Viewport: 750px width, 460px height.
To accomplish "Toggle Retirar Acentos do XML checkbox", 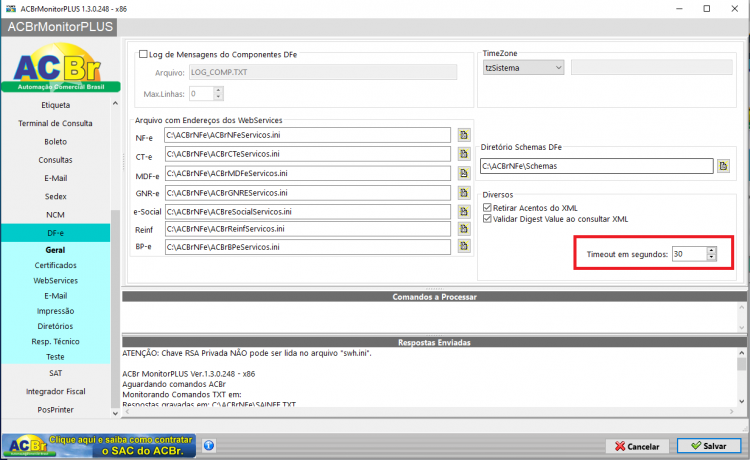I will (487, 208).
